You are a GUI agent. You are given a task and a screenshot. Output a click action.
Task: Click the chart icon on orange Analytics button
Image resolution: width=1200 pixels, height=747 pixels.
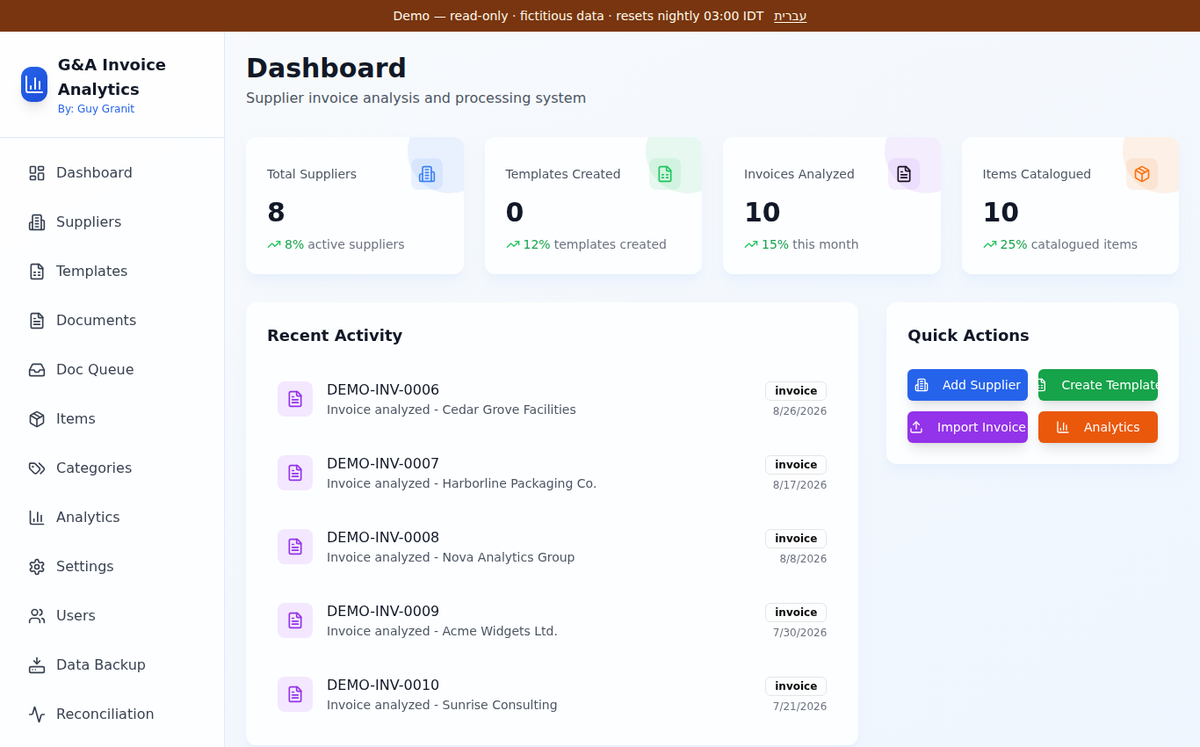pos(1063,427)
